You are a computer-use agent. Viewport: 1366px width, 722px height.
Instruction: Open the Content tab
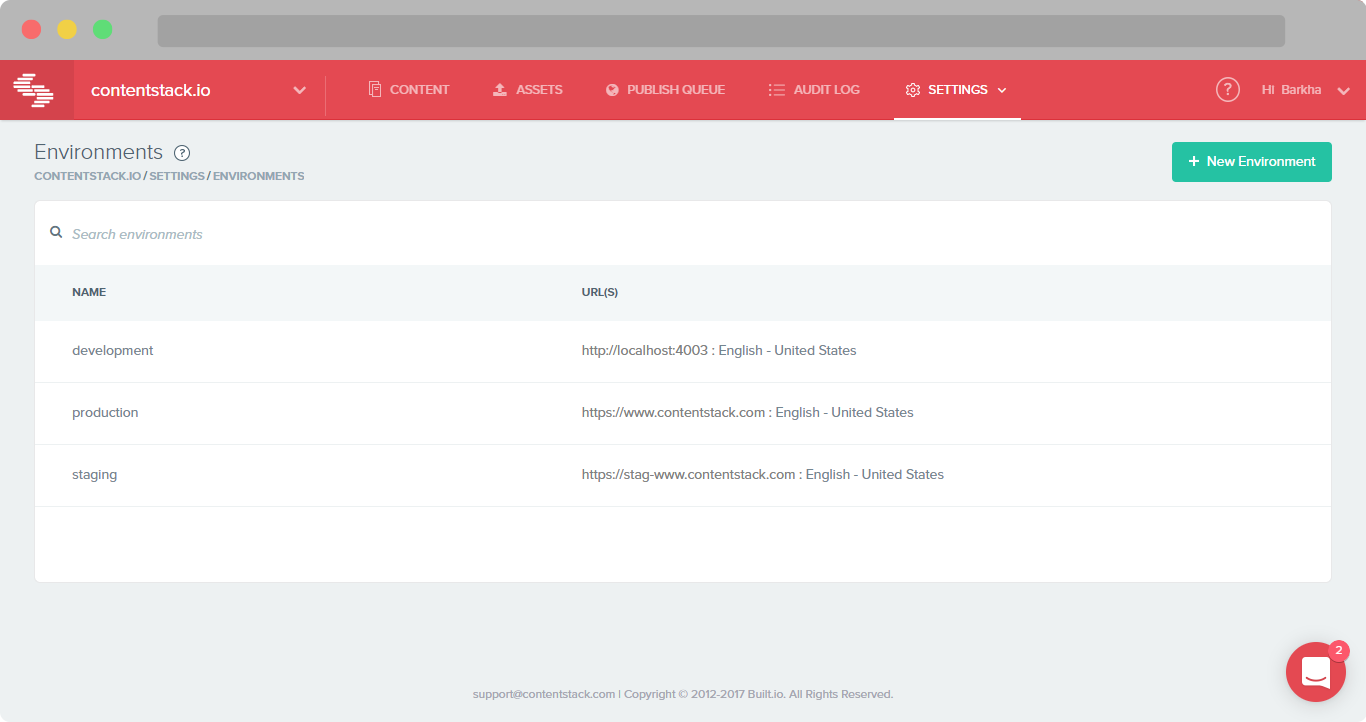click(x=409, y=90)
